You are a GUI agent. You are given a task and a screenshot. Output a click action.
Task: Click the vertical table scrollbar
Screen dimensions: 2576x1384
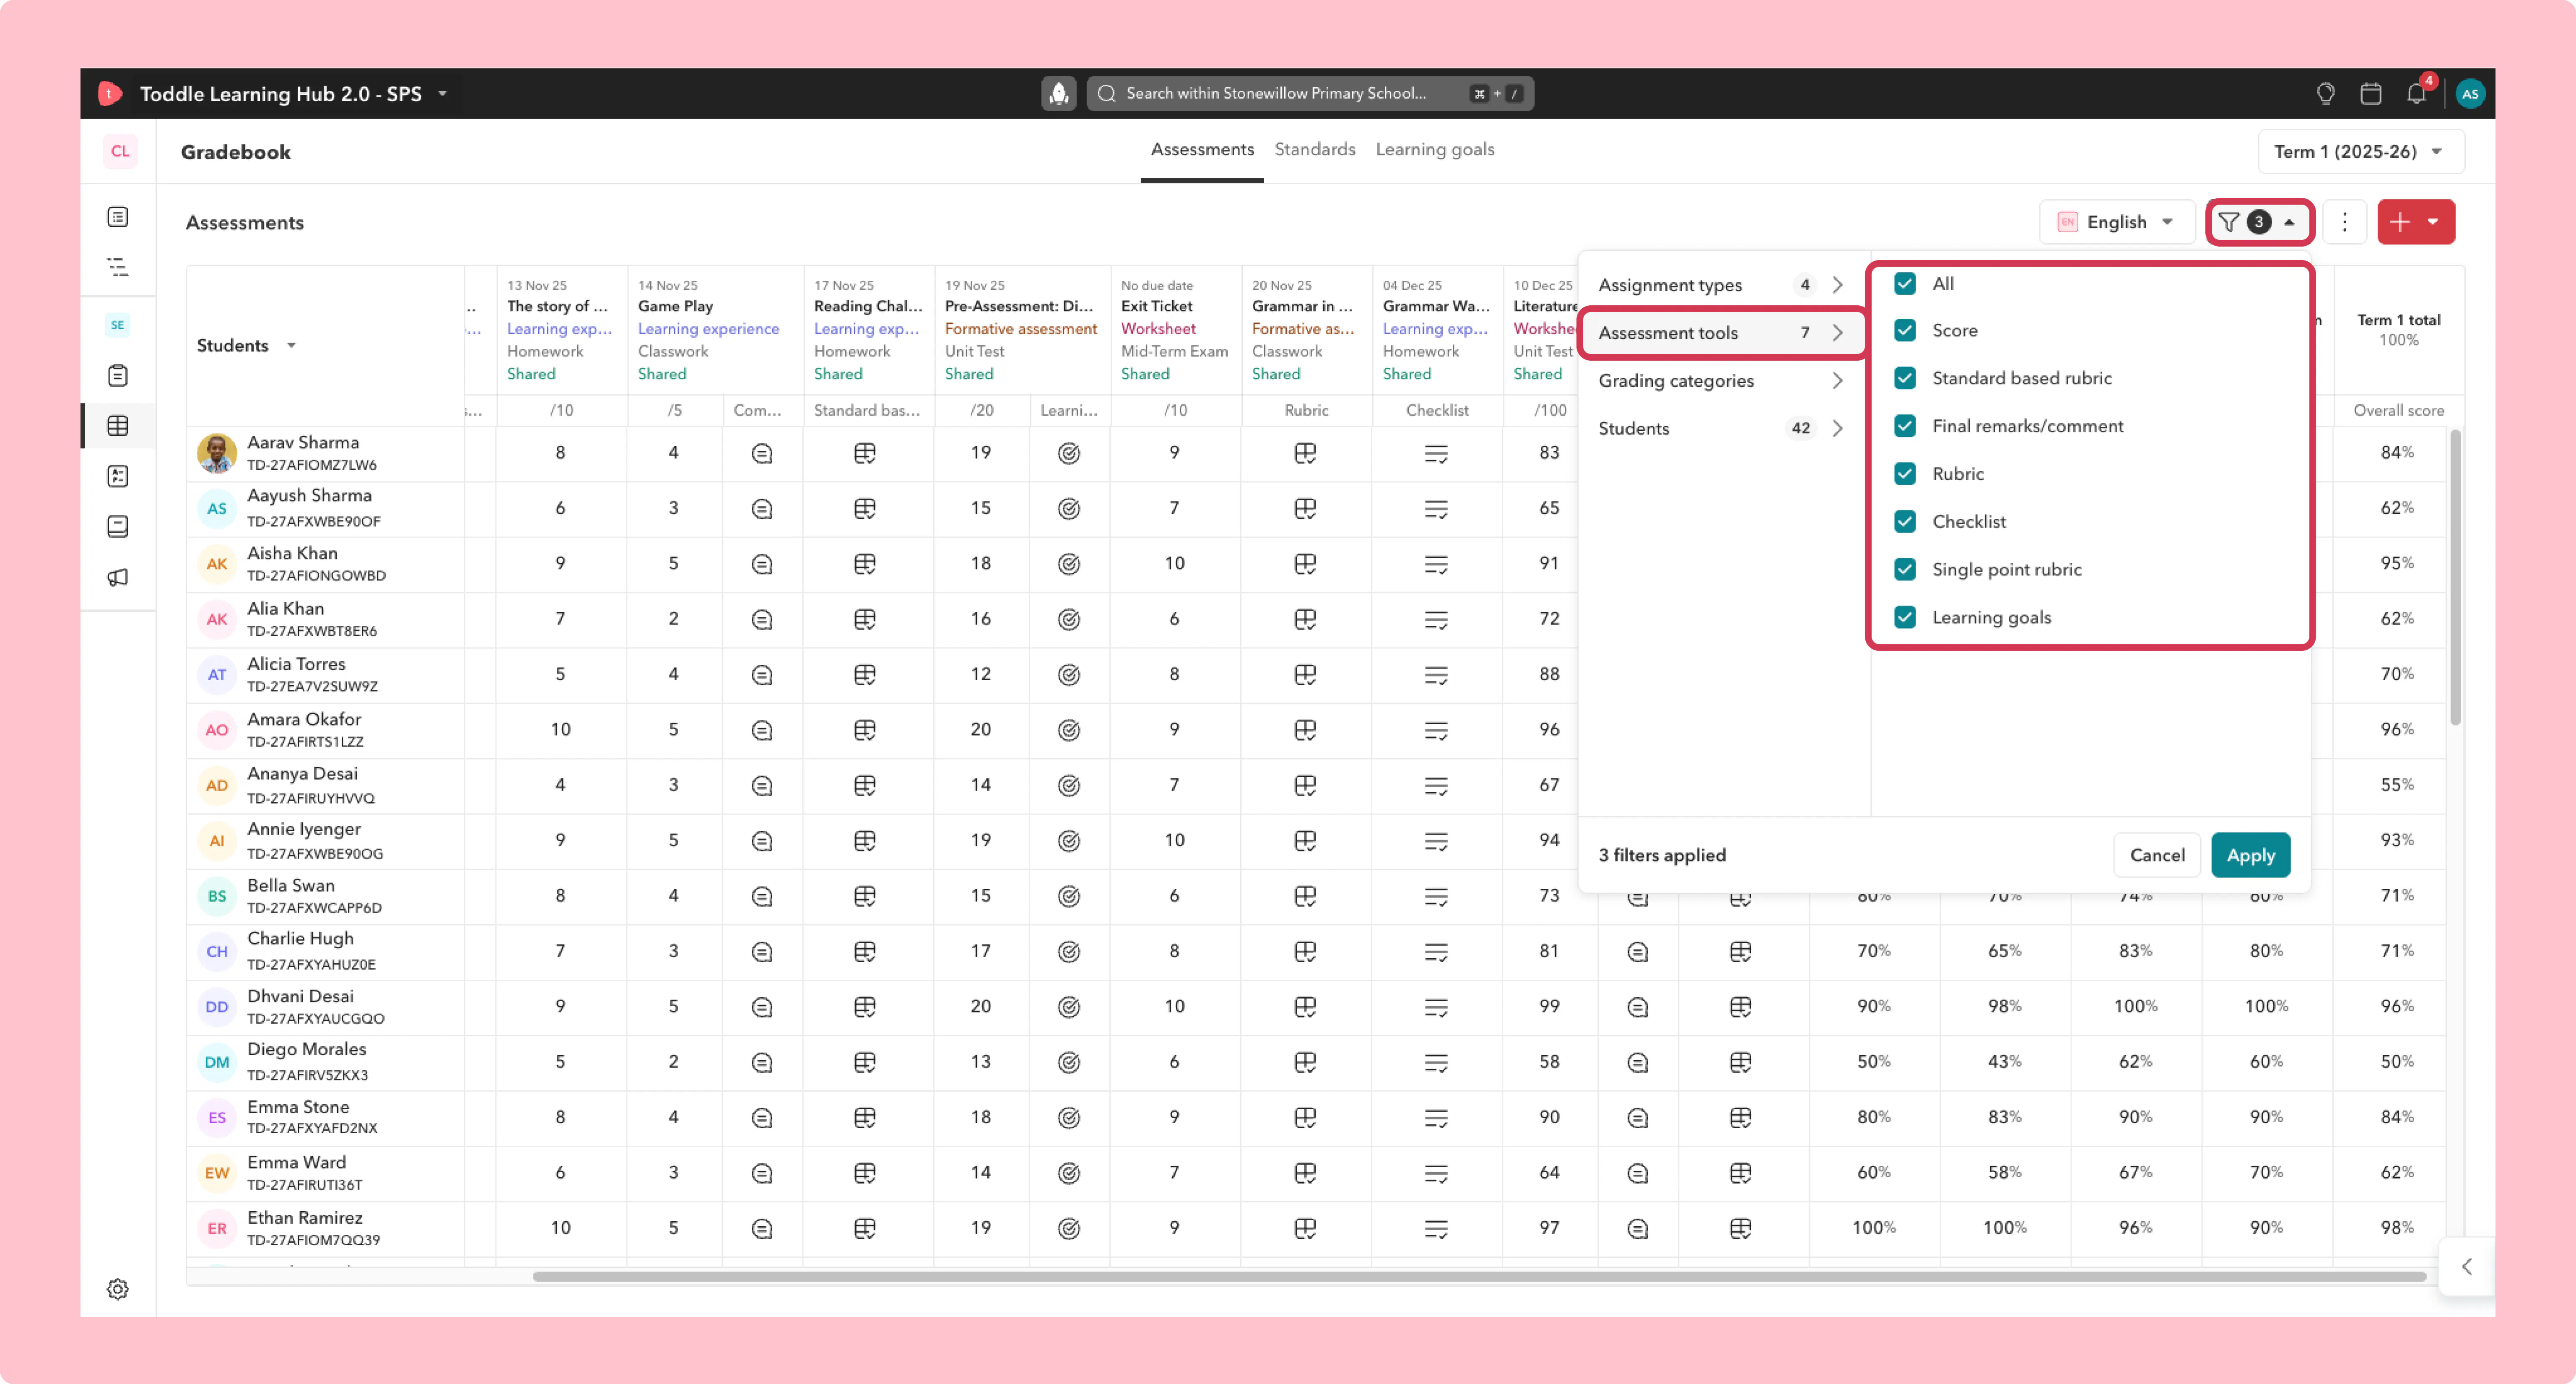(2455, 578)
